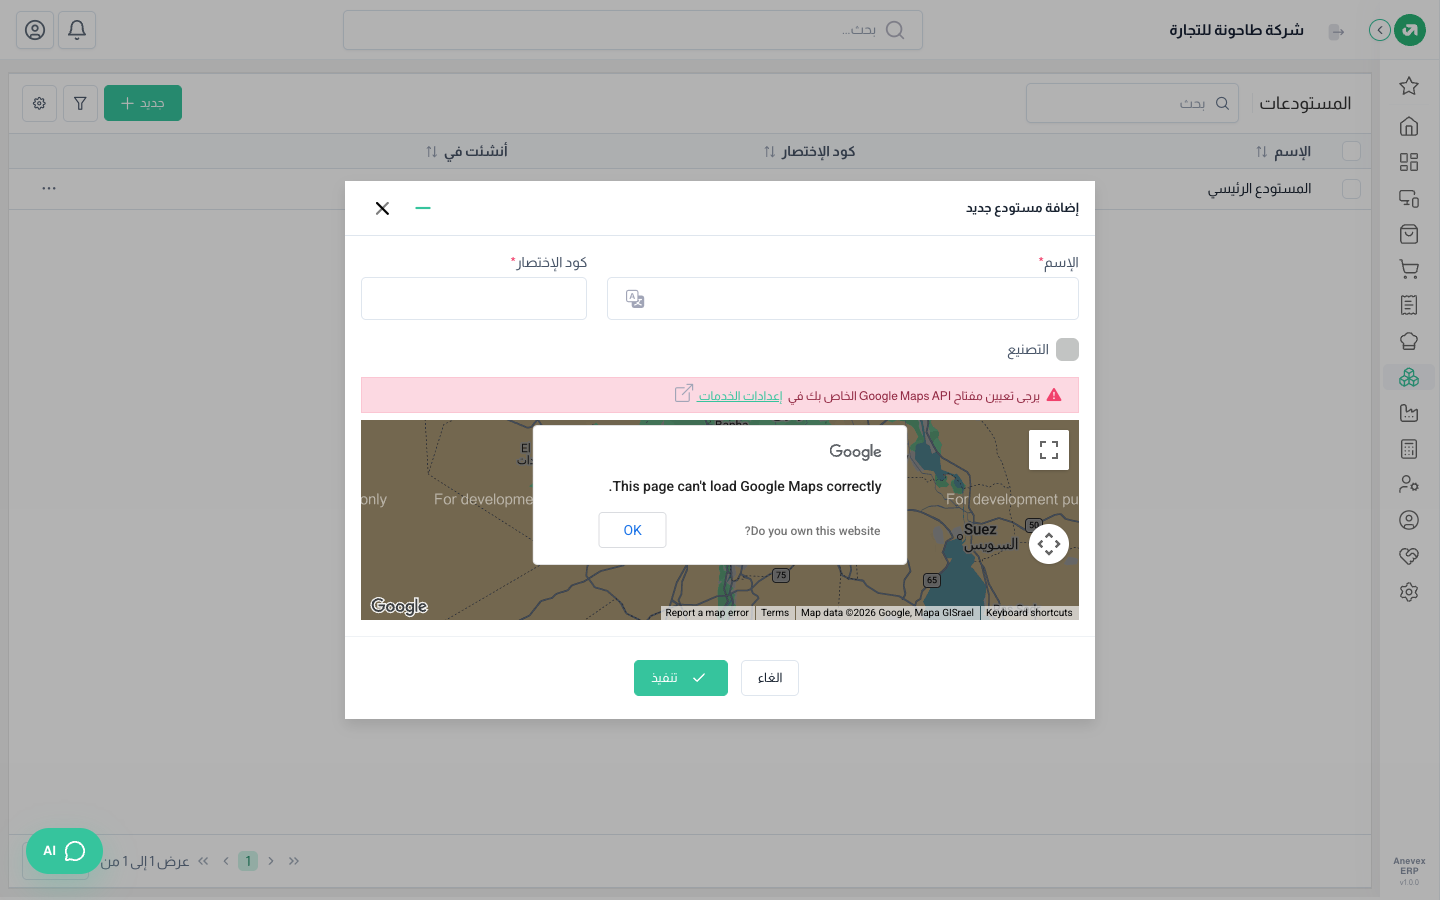The width and height of the screenshot is (1440, 900).
Task: Open user account avatar icon
Action: (35, 30)
